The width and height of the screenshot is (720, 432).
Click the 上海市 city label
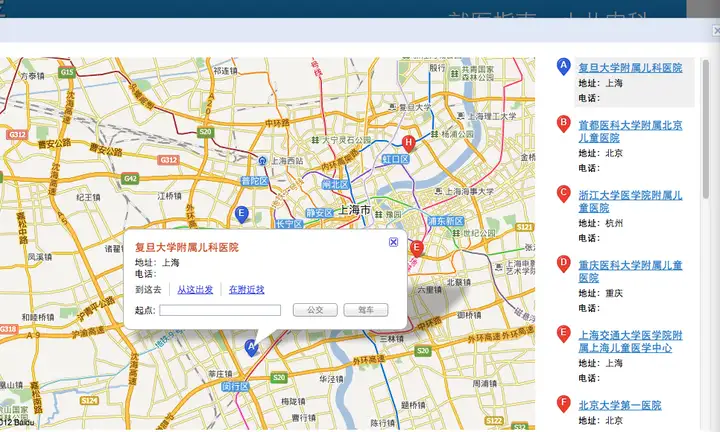pos(354,210)
